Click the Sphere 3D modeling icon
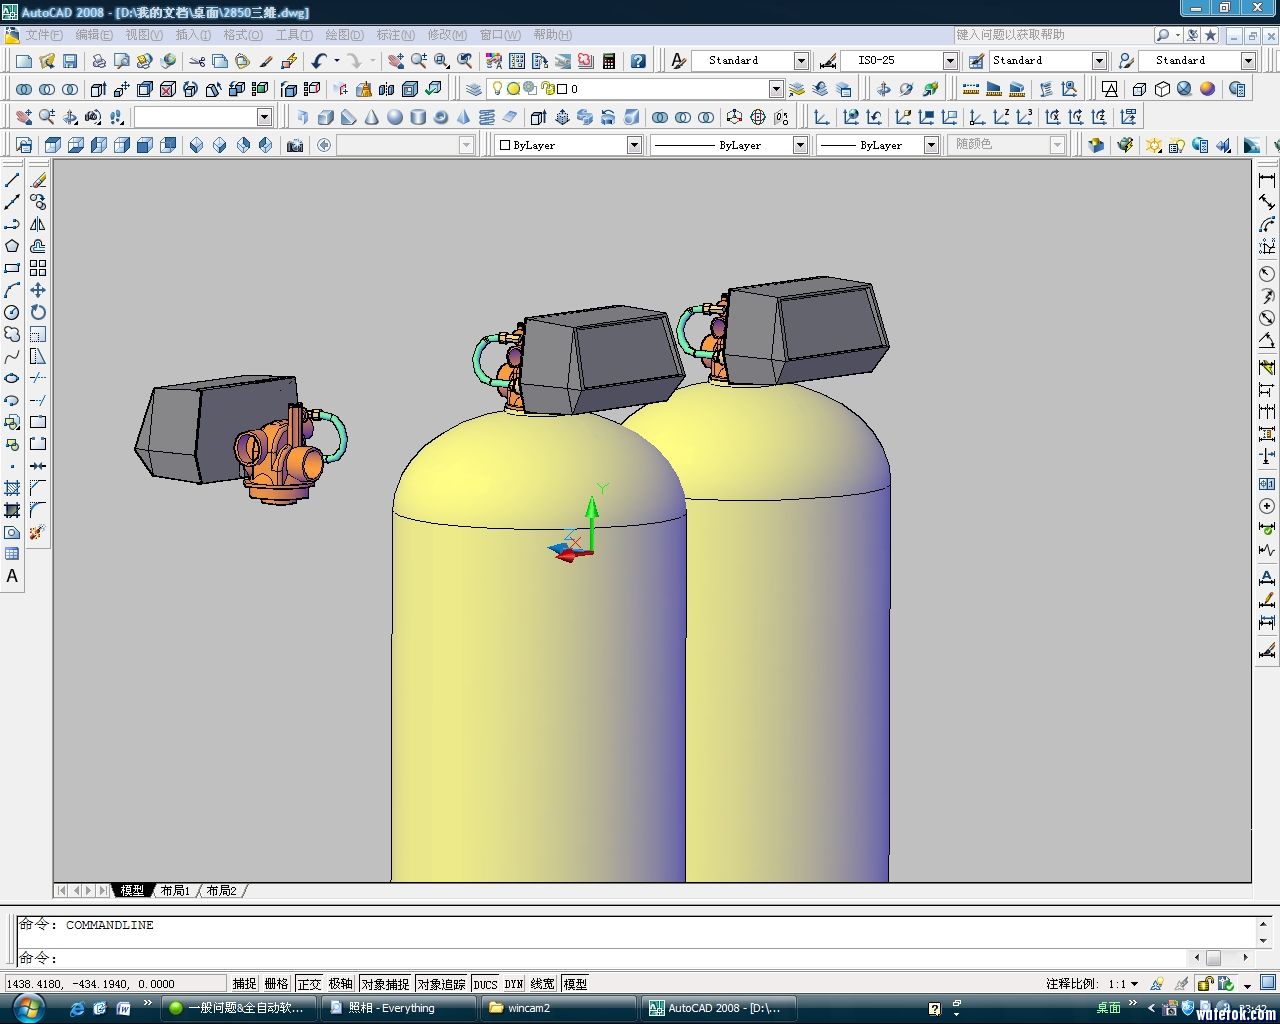Viewport: 1280px width, 1024px height. click(x=395, y=118)
